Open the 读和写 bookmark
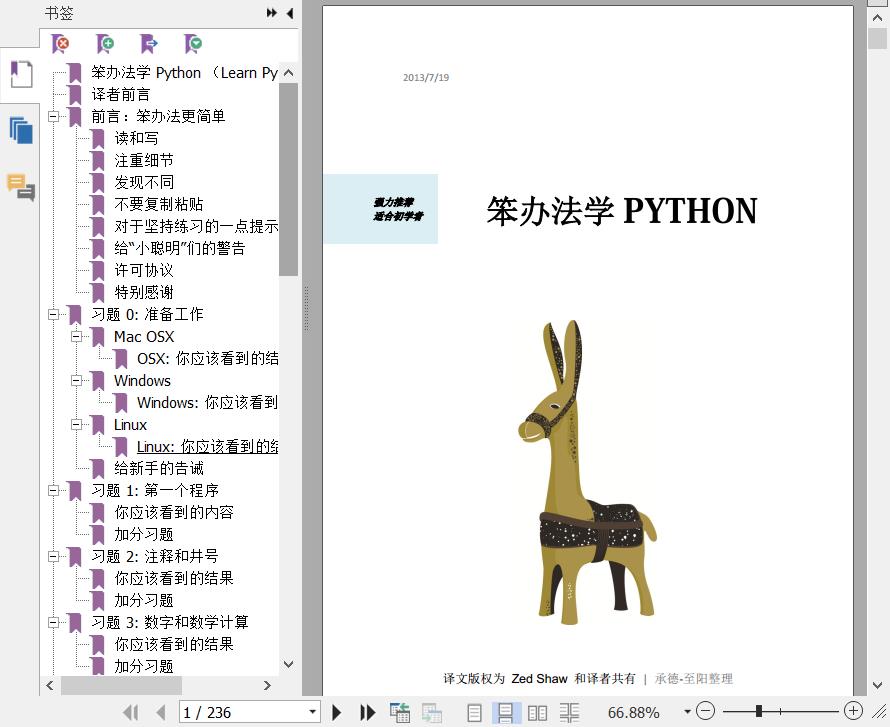Screen dimensions: 890x727 [x=136, y=138]
